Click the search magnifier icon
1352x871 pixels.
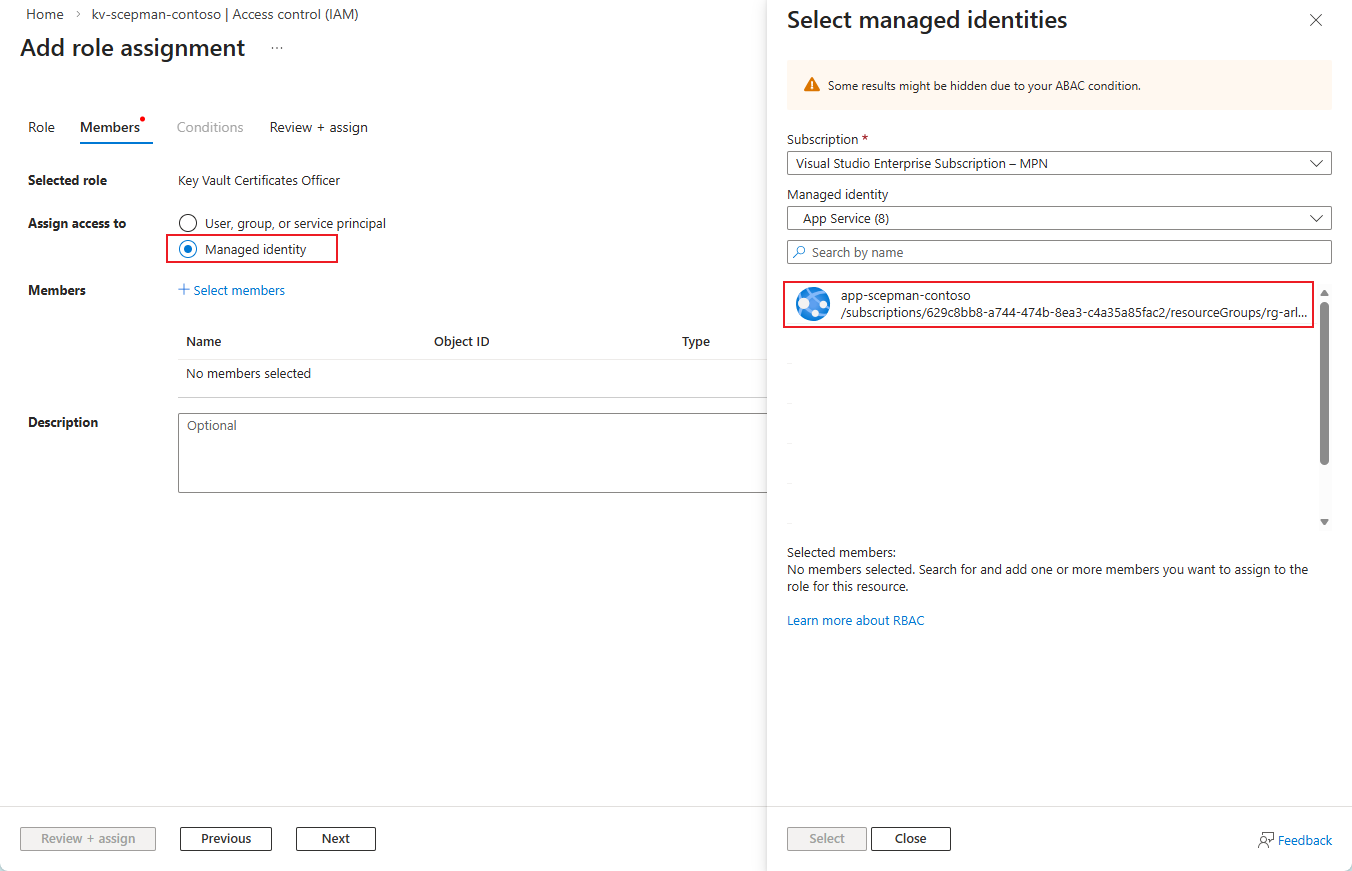click(x=799, y=252)
